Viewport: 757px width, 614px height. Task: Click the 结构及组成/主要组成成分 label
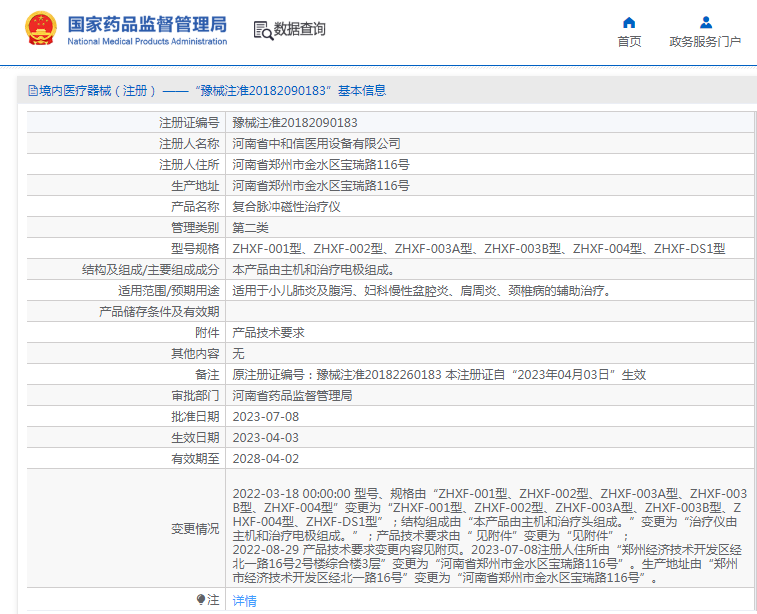coord(151,270)
